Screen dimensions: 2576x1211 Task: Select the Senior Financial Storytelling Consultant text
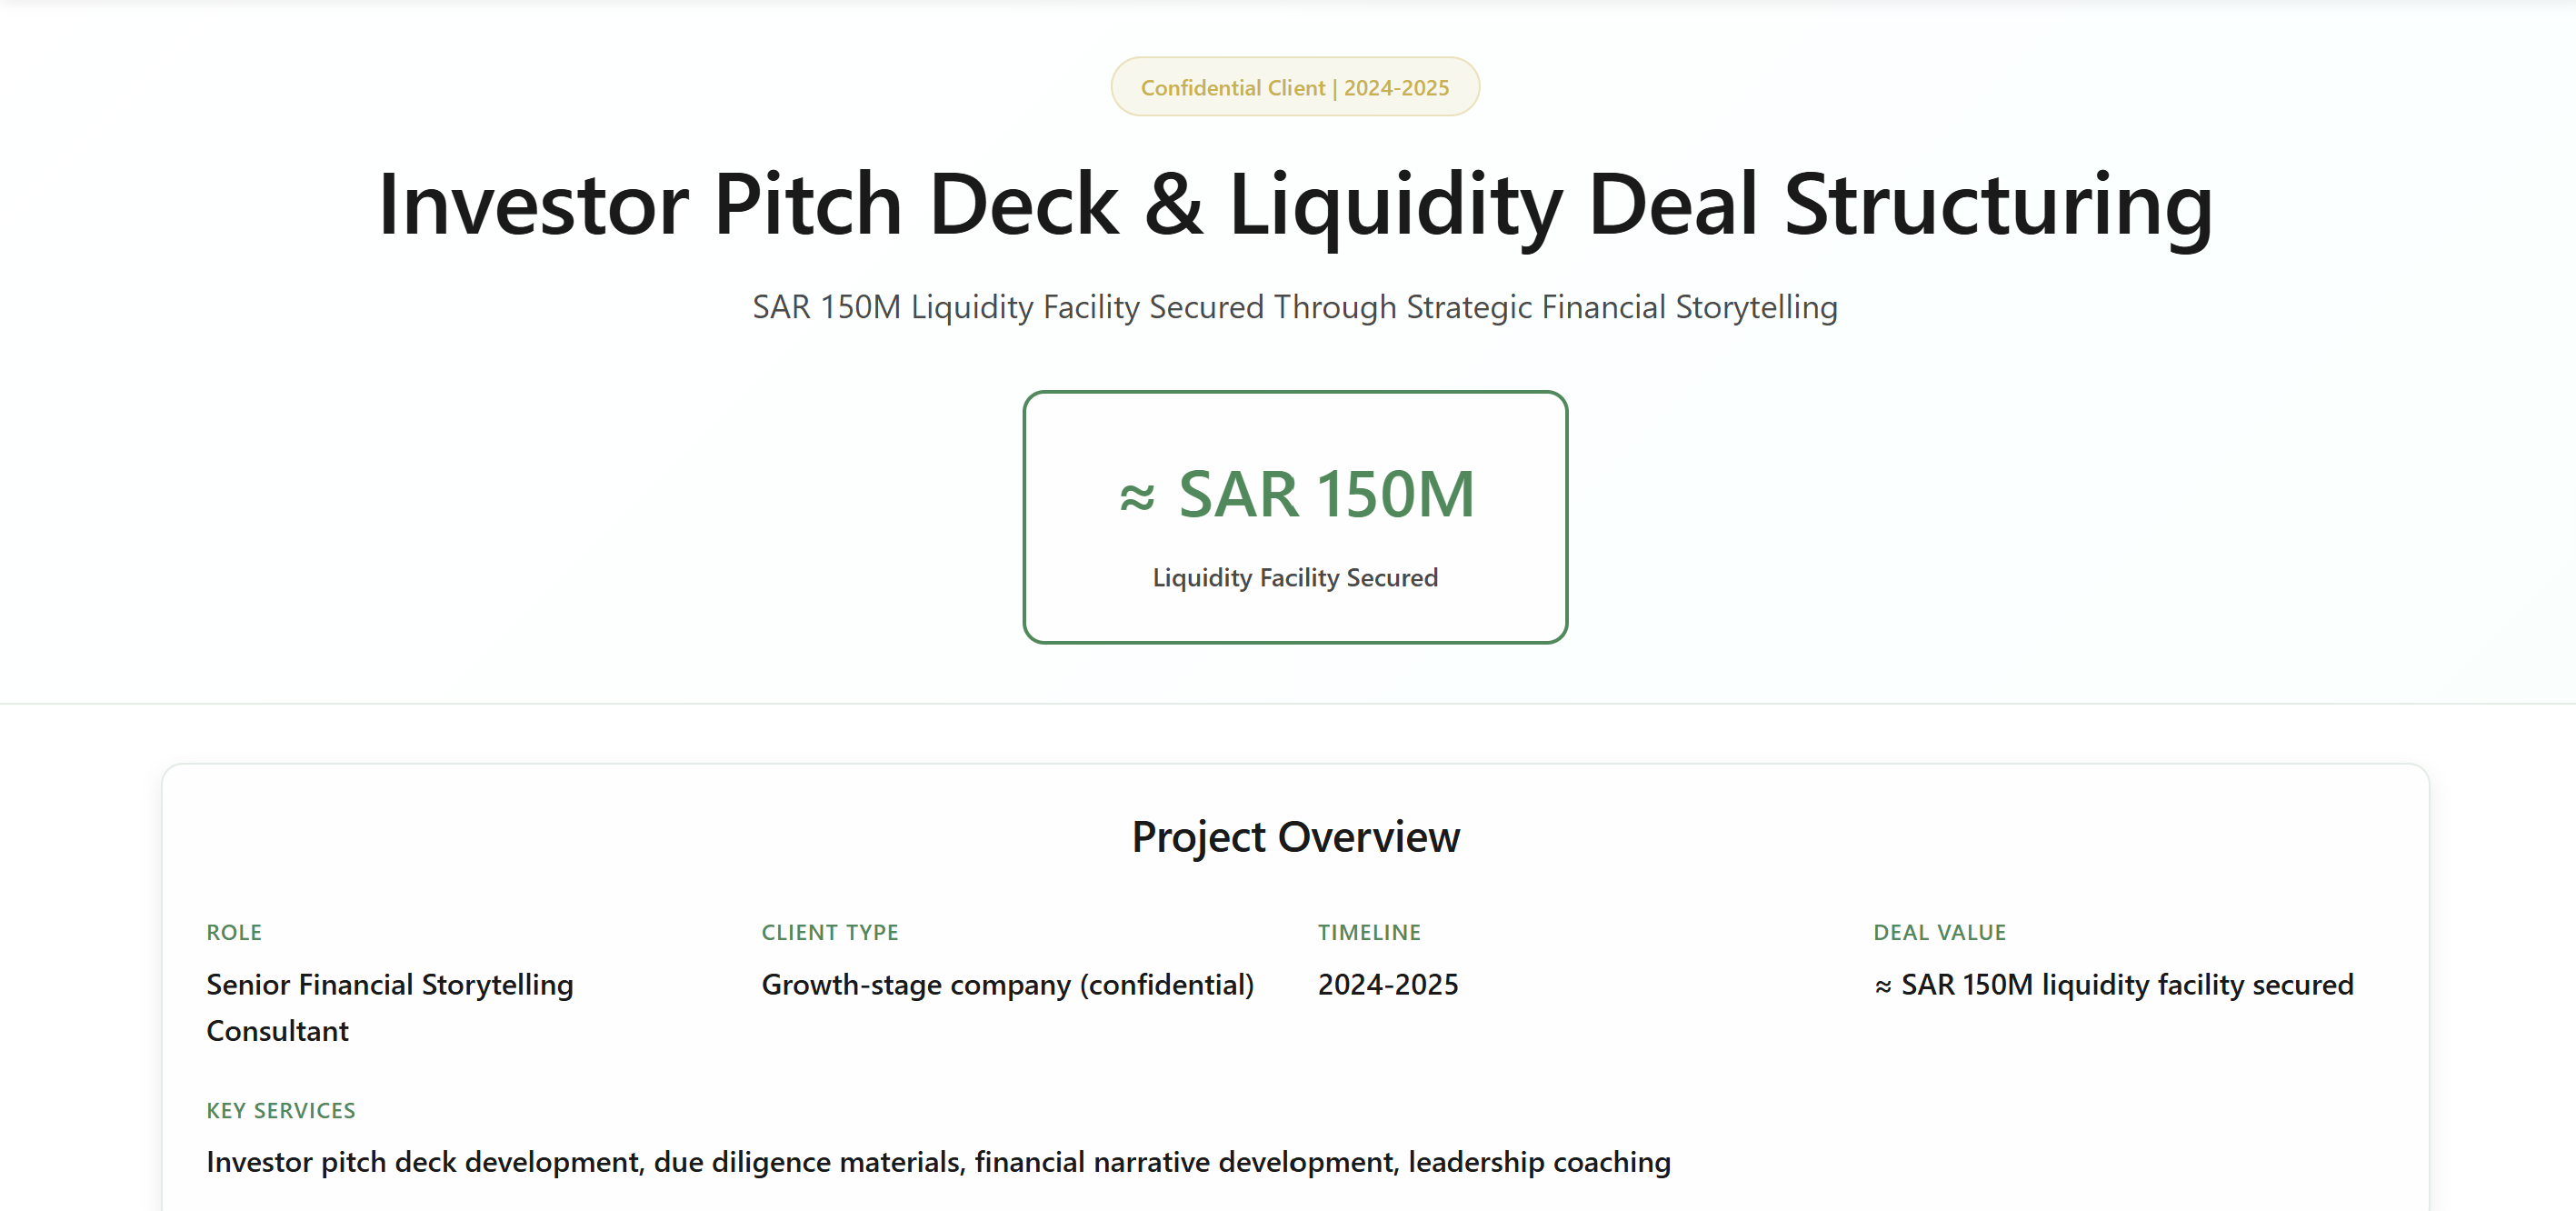coord(389,1007)
